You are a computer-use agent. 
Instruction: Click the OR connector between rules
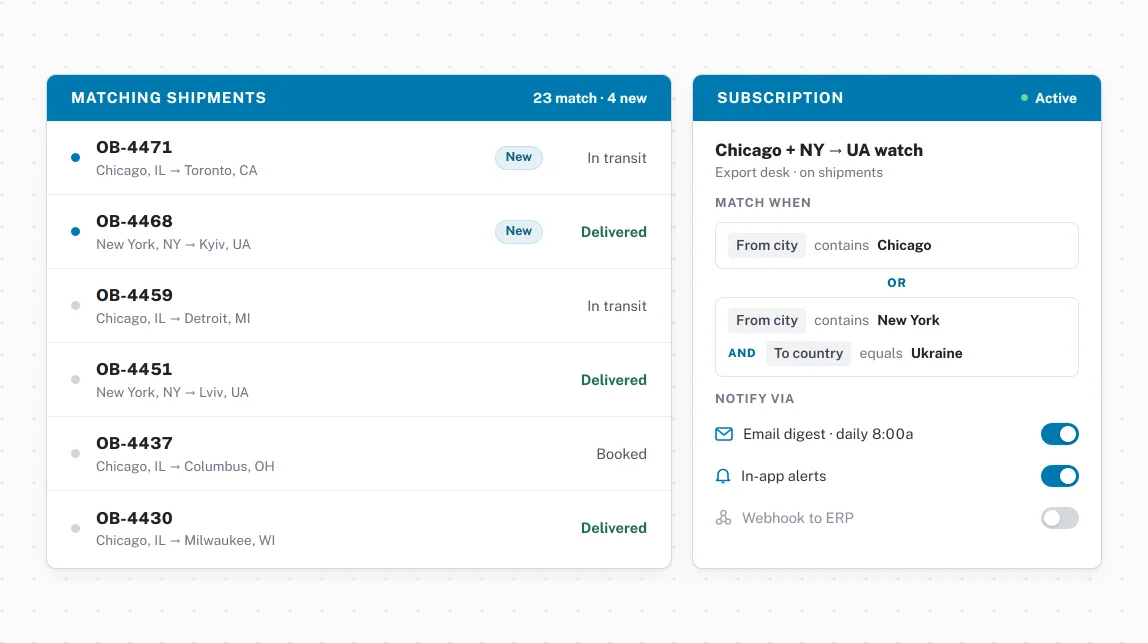[x=896, y=283]
